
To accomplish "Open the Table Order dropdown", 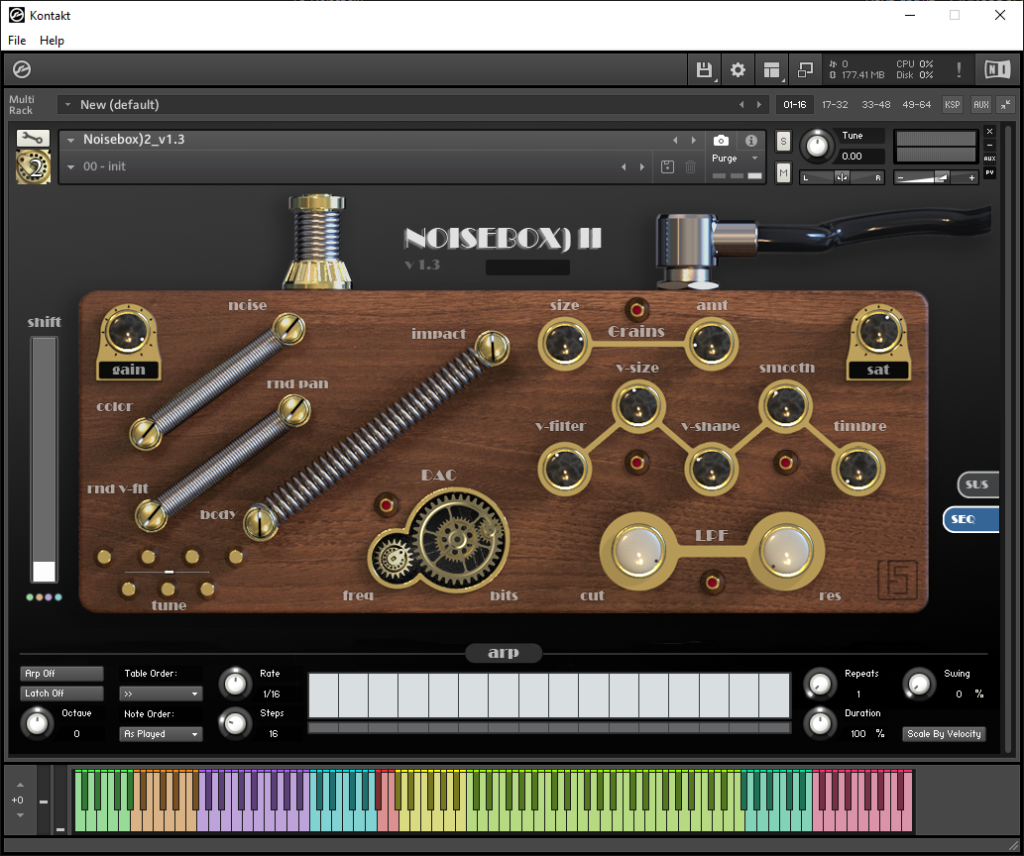I will click(161, 693).
